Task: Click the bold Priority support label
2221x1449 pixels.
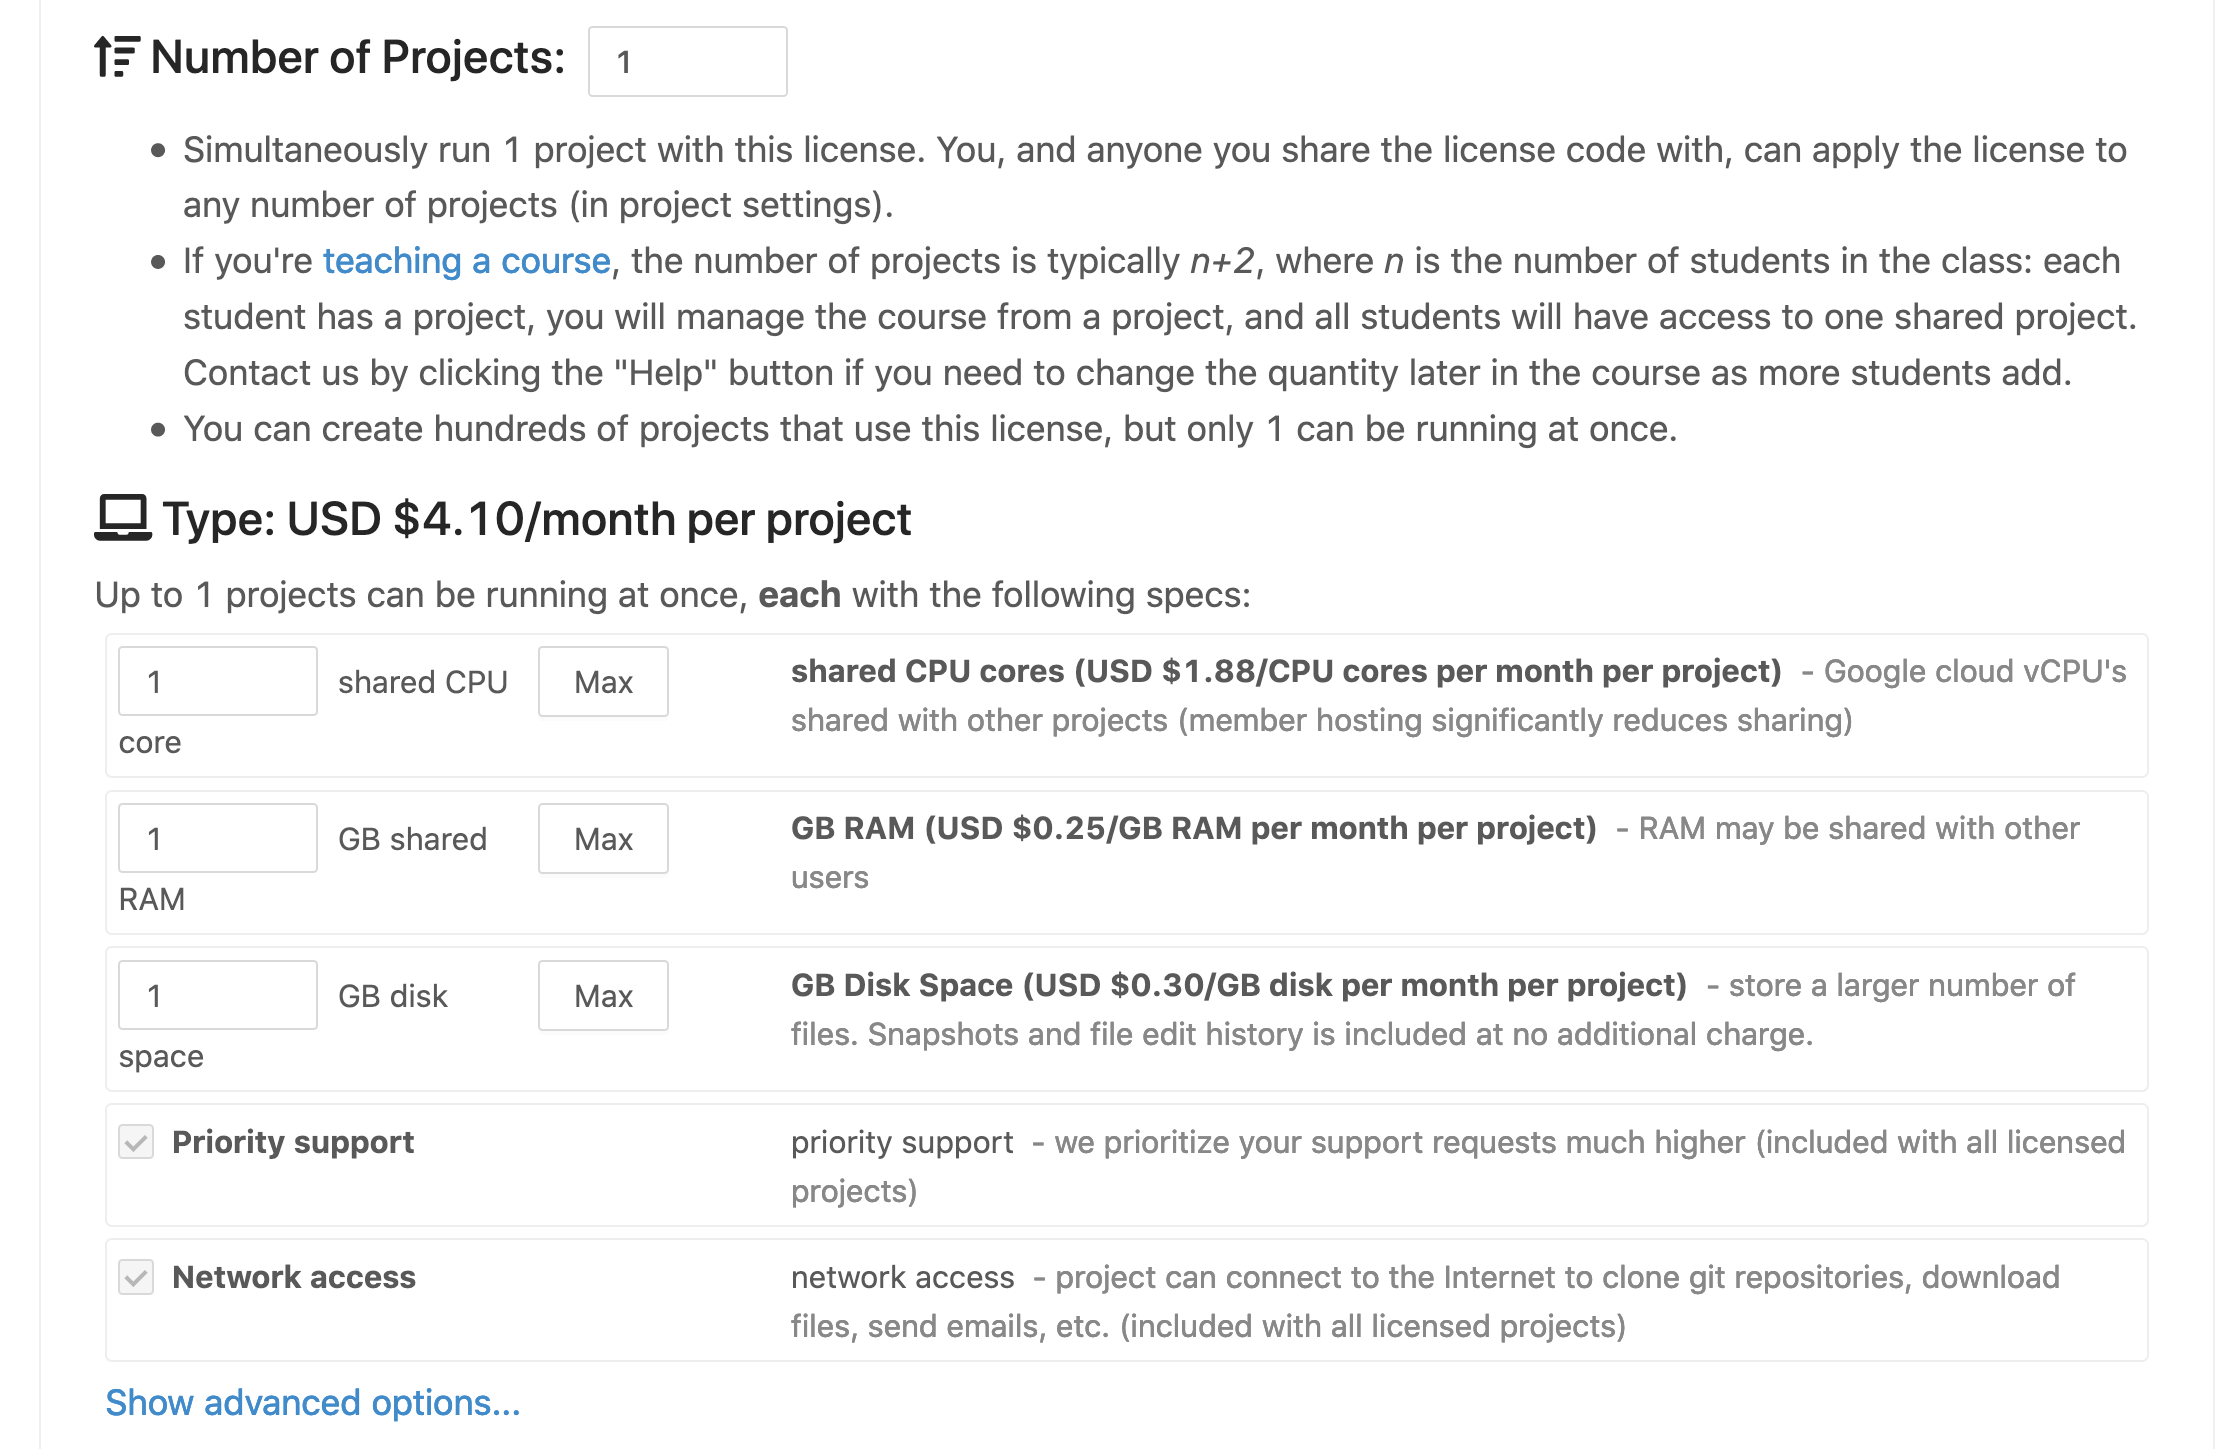Action: point(292,1142)
